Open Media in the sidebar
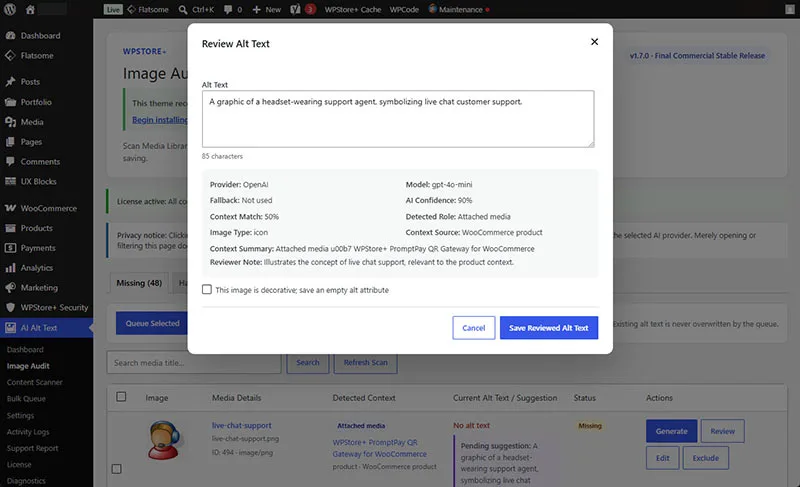The height and width of the screenshot is (487, 800). click(x=46, y=122)
